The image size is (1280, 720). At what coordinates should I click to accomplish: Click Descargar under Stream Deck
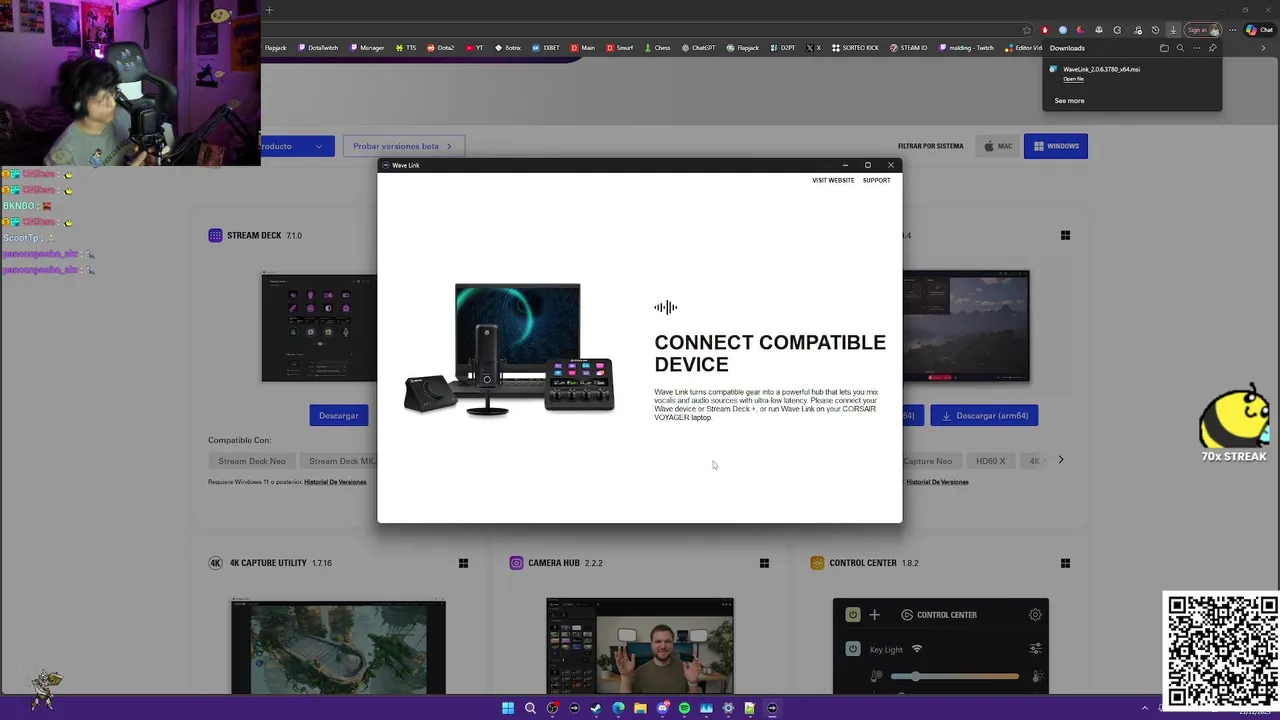coord(339,415)
